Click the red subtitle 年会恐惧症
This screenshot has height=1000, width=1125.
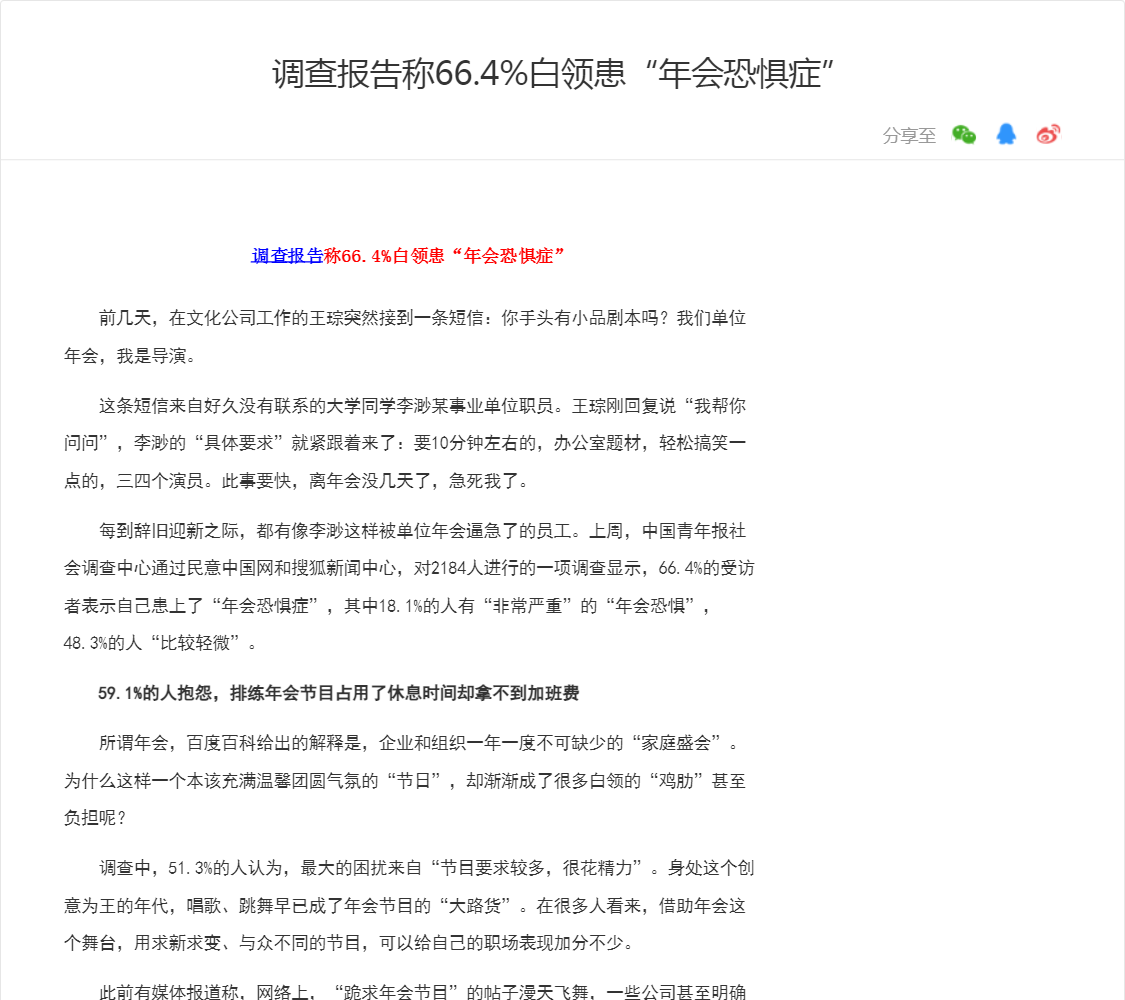509,255
